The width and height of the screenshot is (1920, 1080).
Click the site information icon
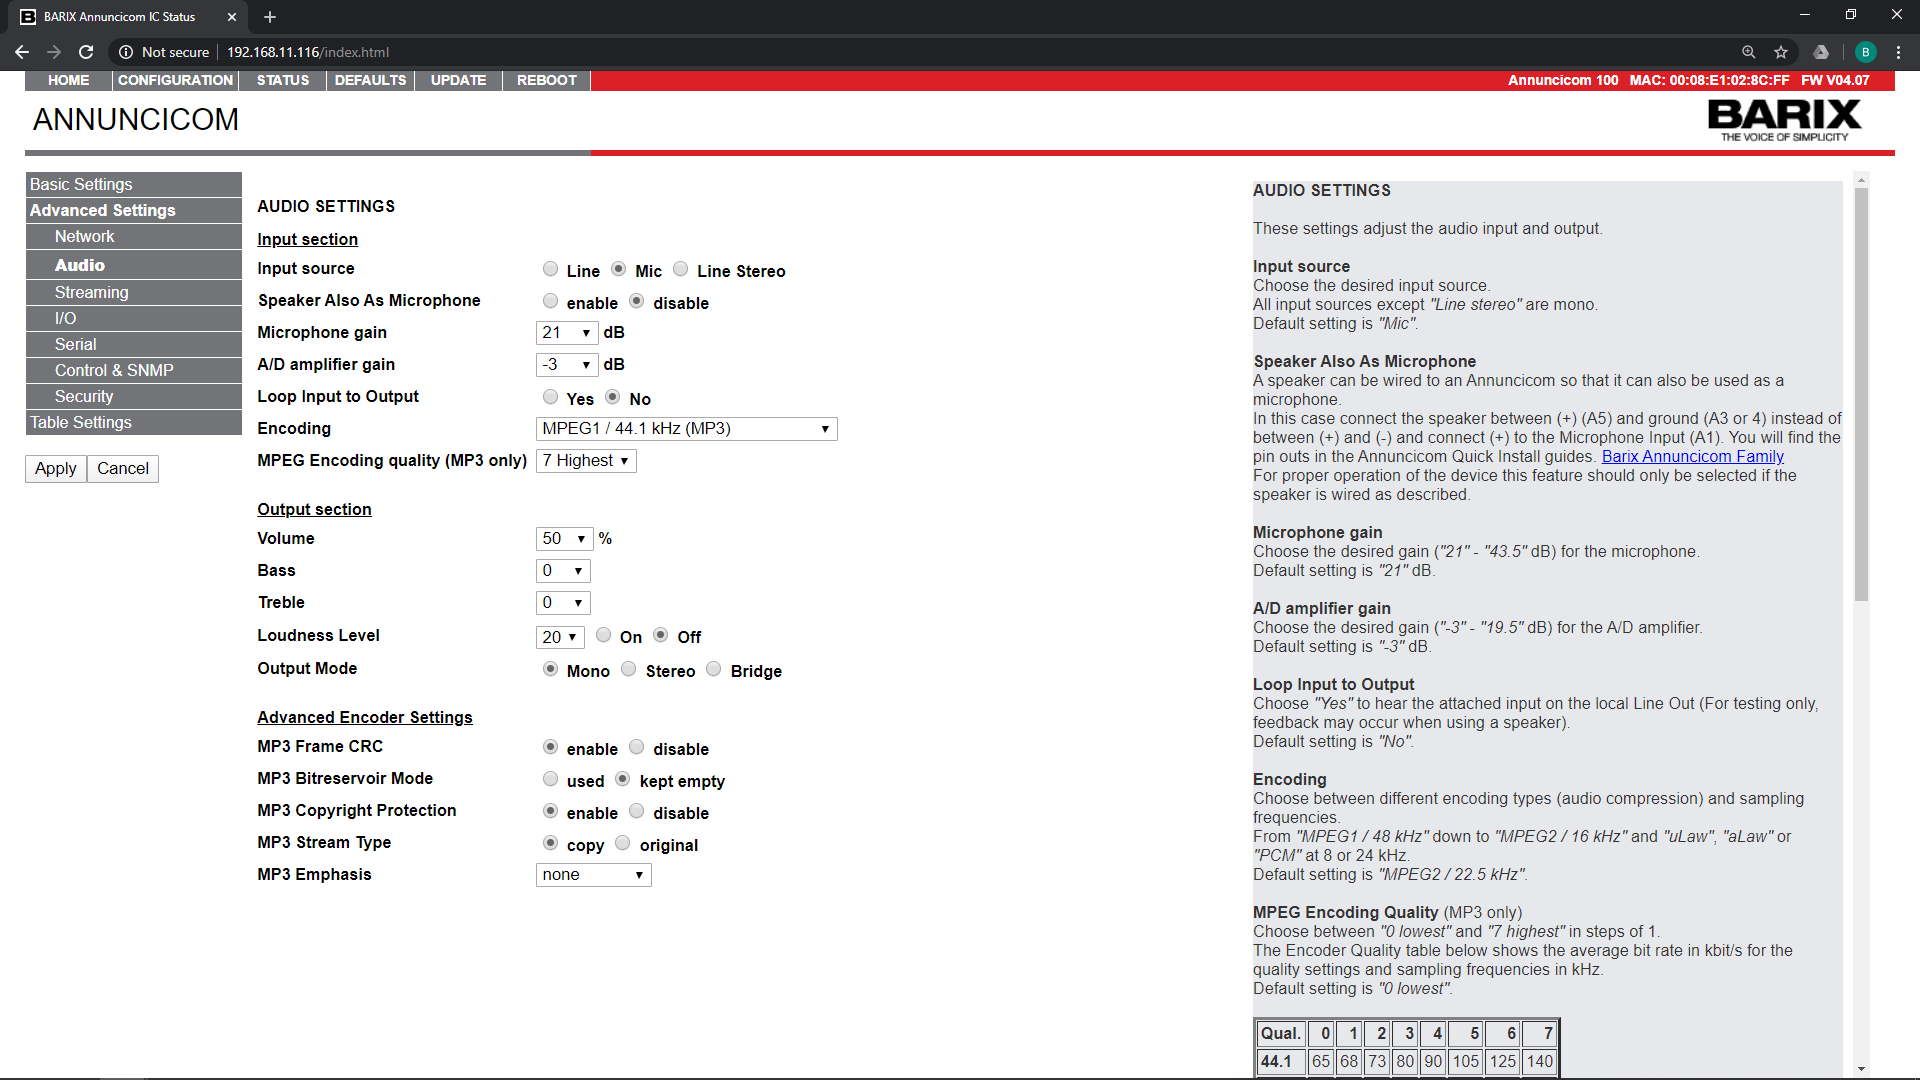(126, 52)
